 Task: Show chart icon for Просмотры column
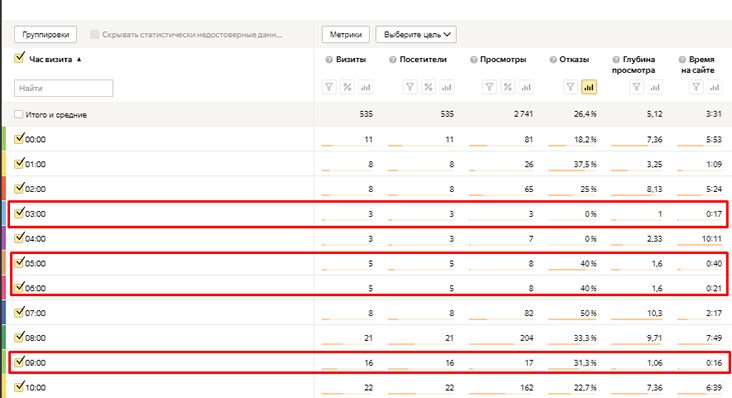coord(526,87)
